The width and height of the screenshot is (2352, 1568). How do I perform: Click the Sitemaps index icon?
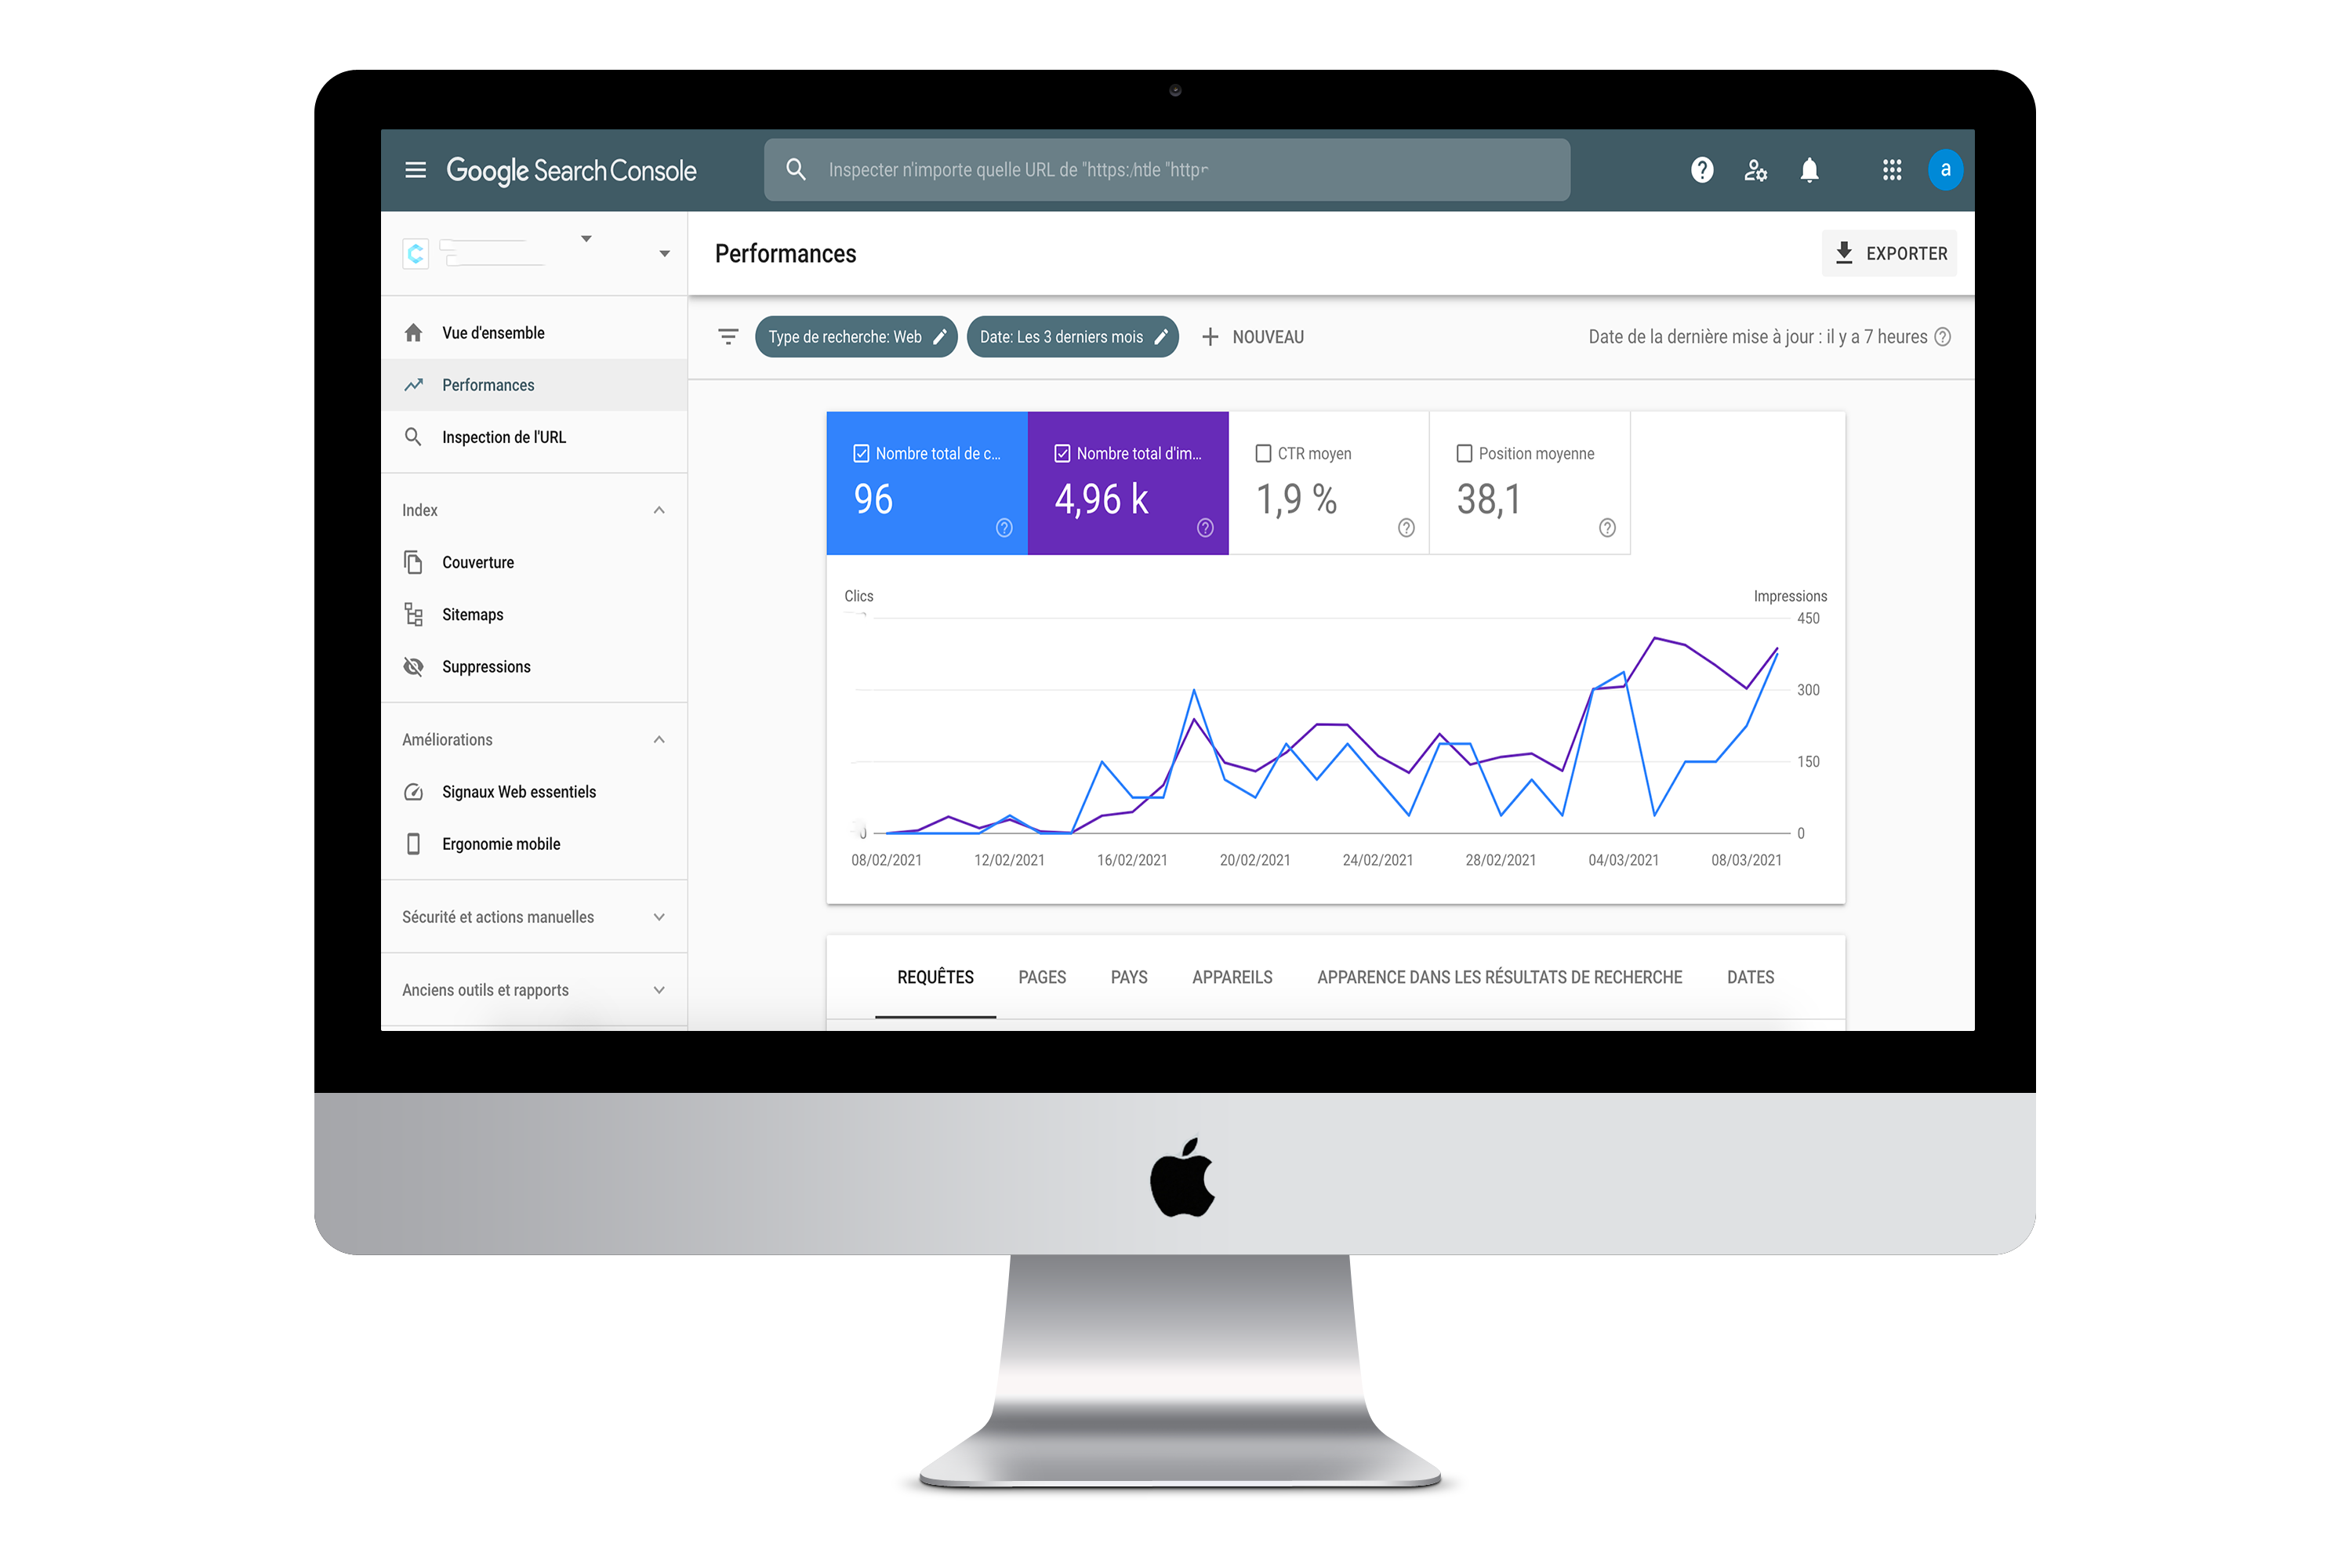tap(413, 614)
